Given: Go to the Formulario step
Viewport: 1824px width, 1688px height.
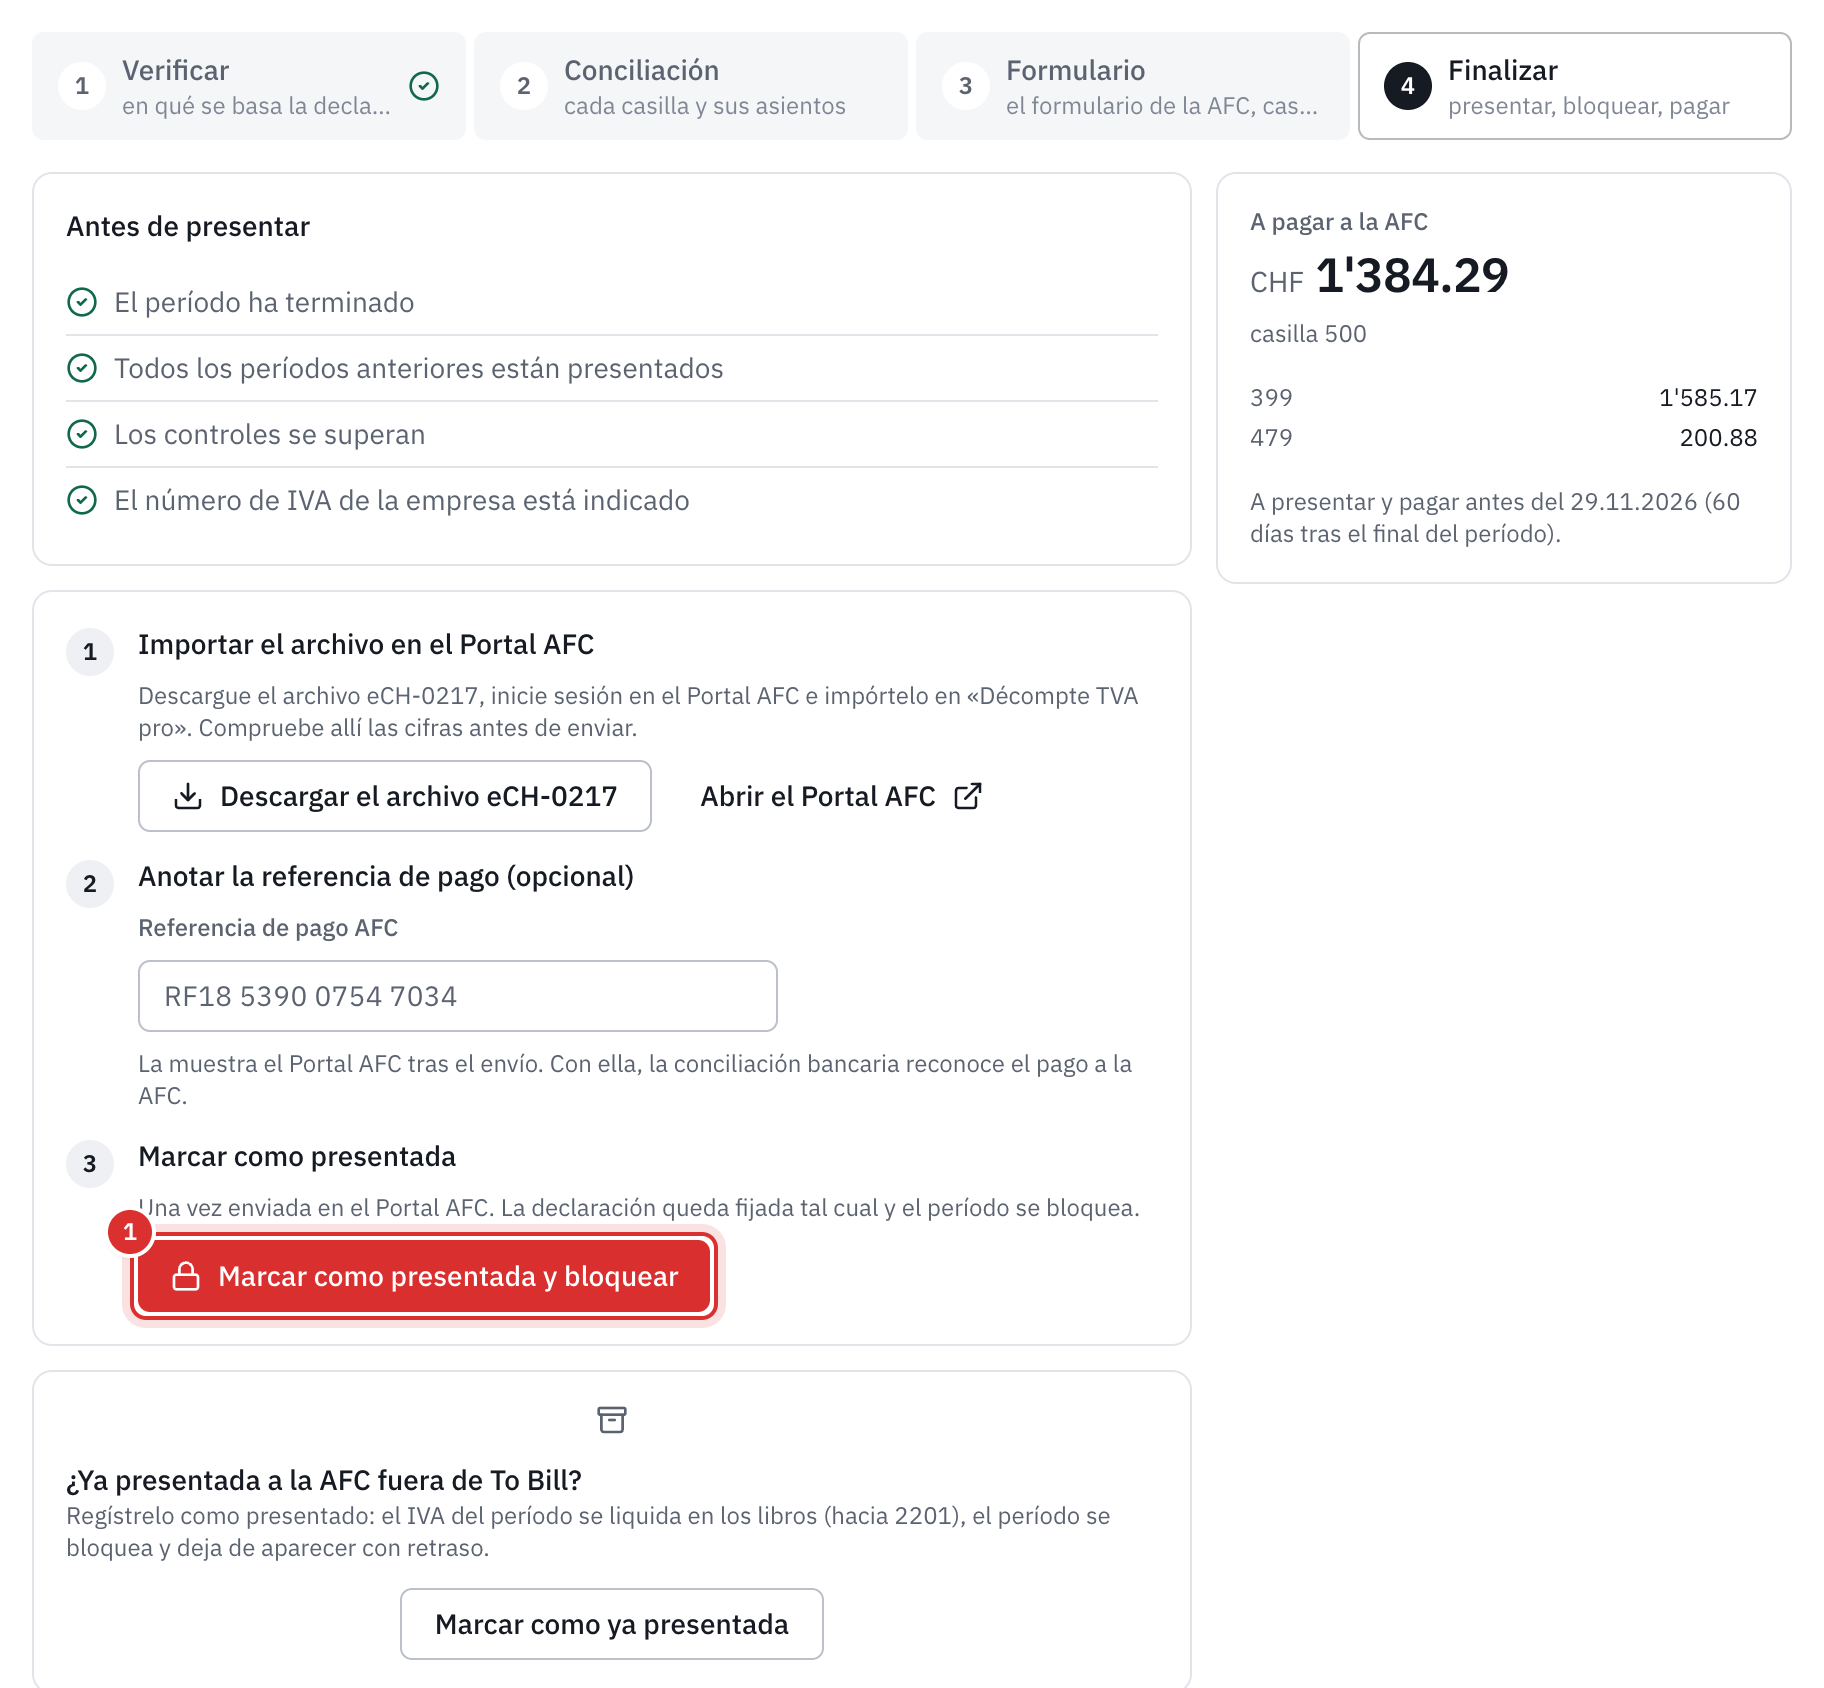Looking at the screenshot, I should [1133, 86].
